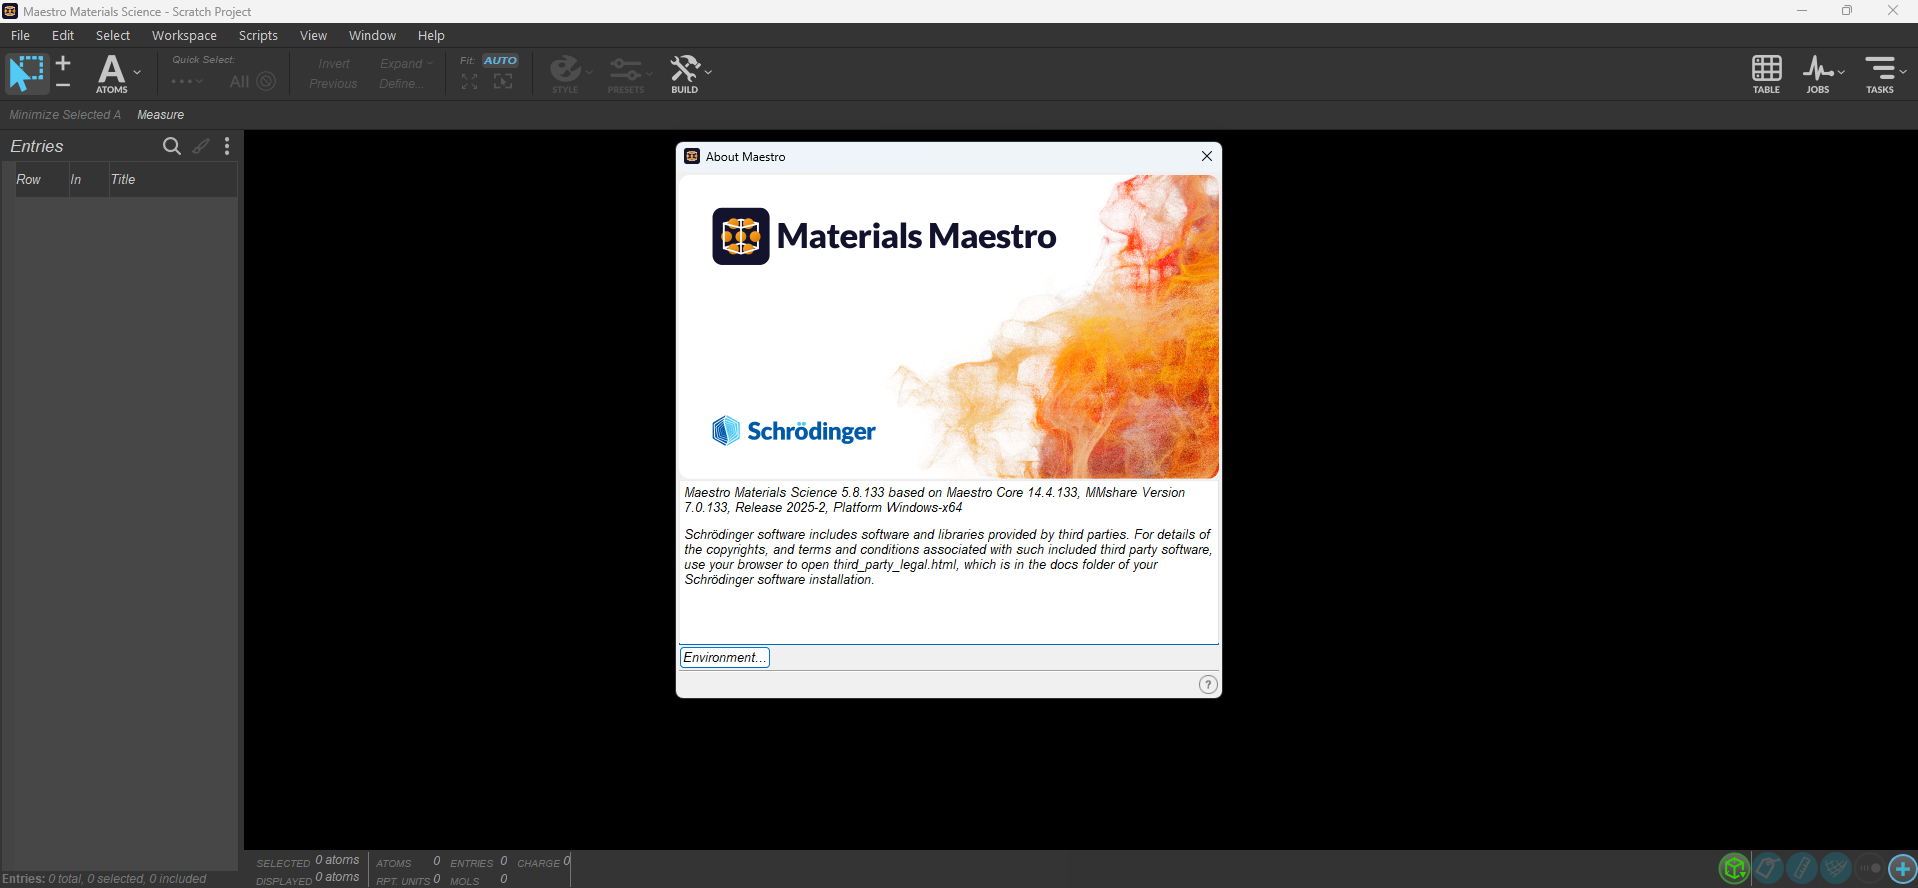Click the Atoms selection mode icon
The height and width of the screenshot is (888, 1918).
click(x=111, y=74)
